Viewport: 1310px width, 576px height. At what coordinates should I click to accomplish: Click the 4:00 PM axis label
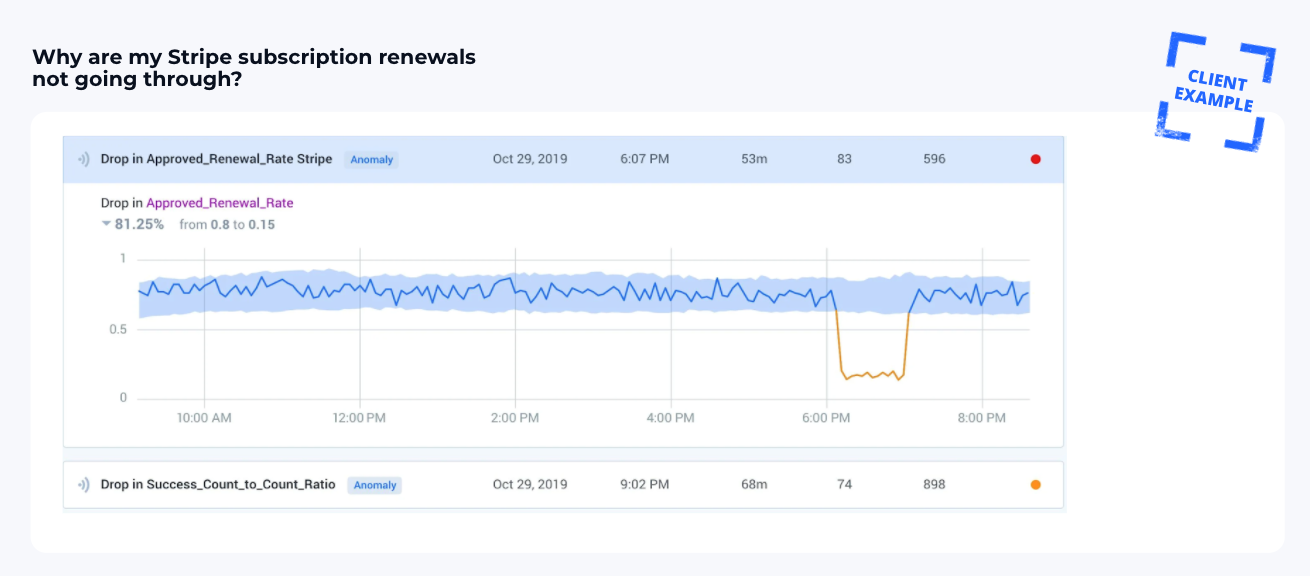(x=670, y=418)
